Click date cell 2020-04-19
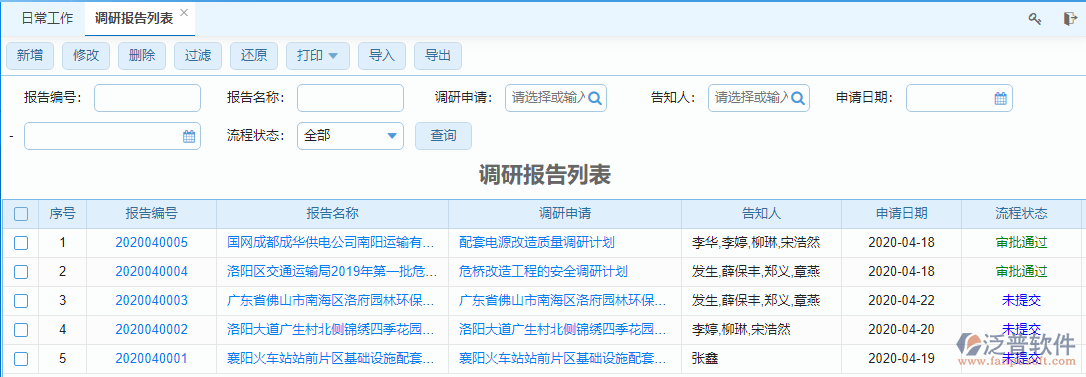Screen dimensions: 1086x377 [x=901, y=359]
